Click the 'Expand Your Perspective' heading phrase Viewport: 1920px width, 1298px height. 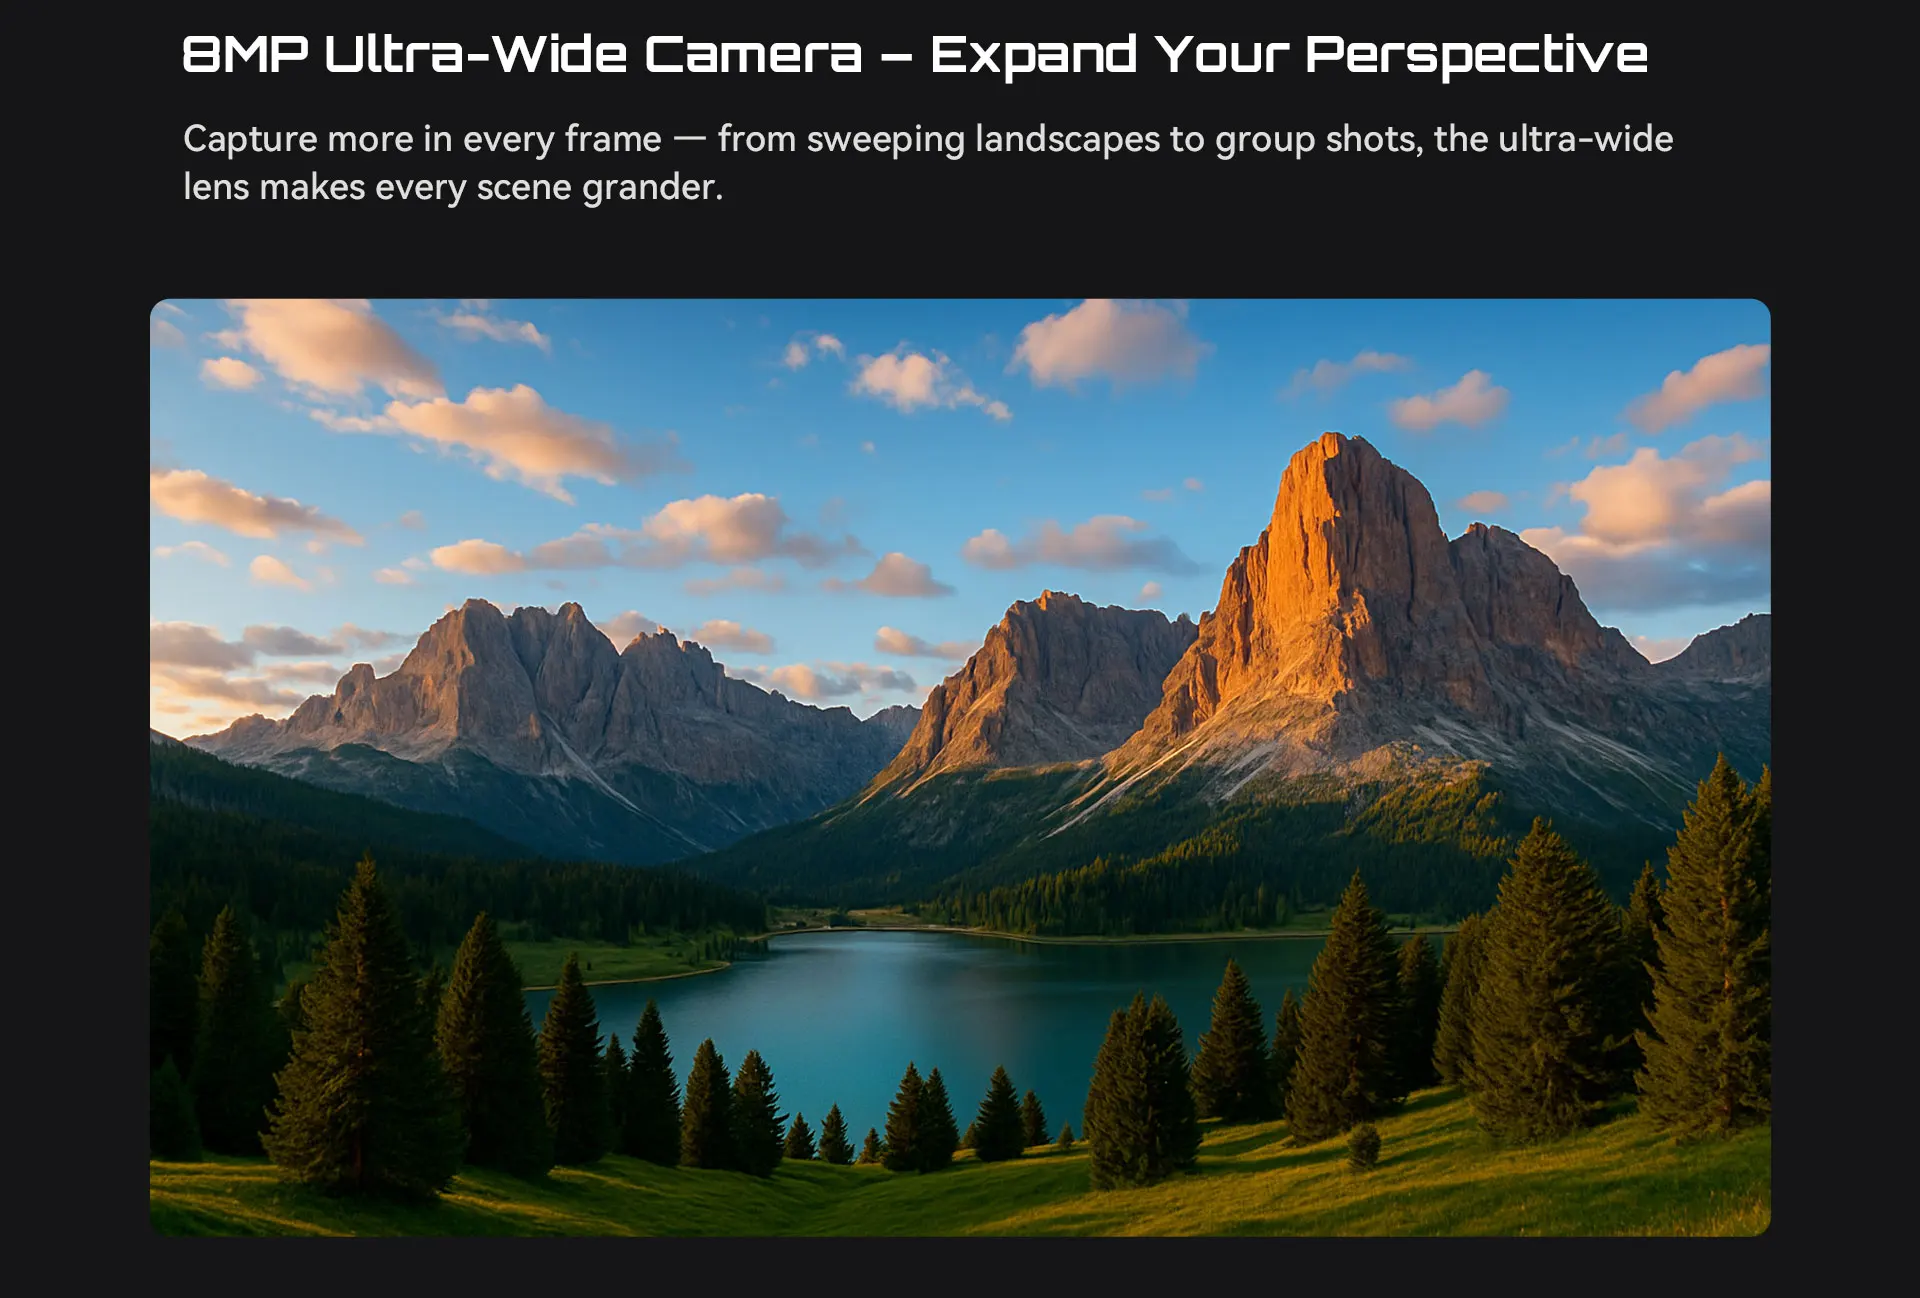(1289, 56)
